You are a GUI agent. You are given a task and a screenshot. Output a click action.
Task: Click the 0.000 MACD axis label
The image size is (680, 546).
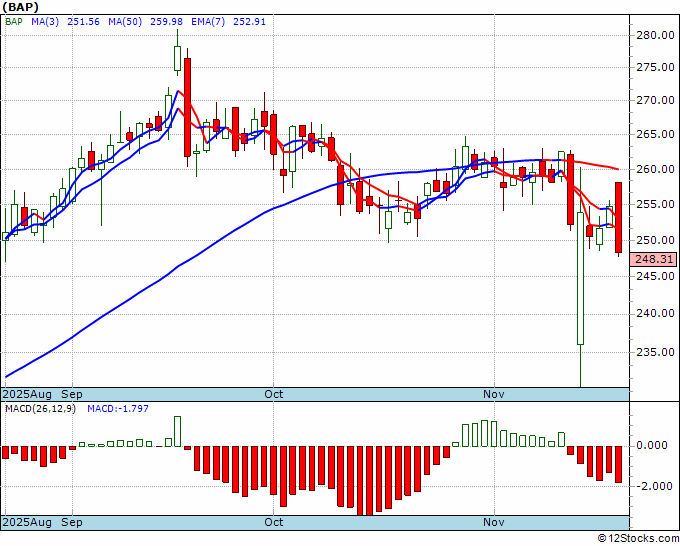(x=651, y=446)
